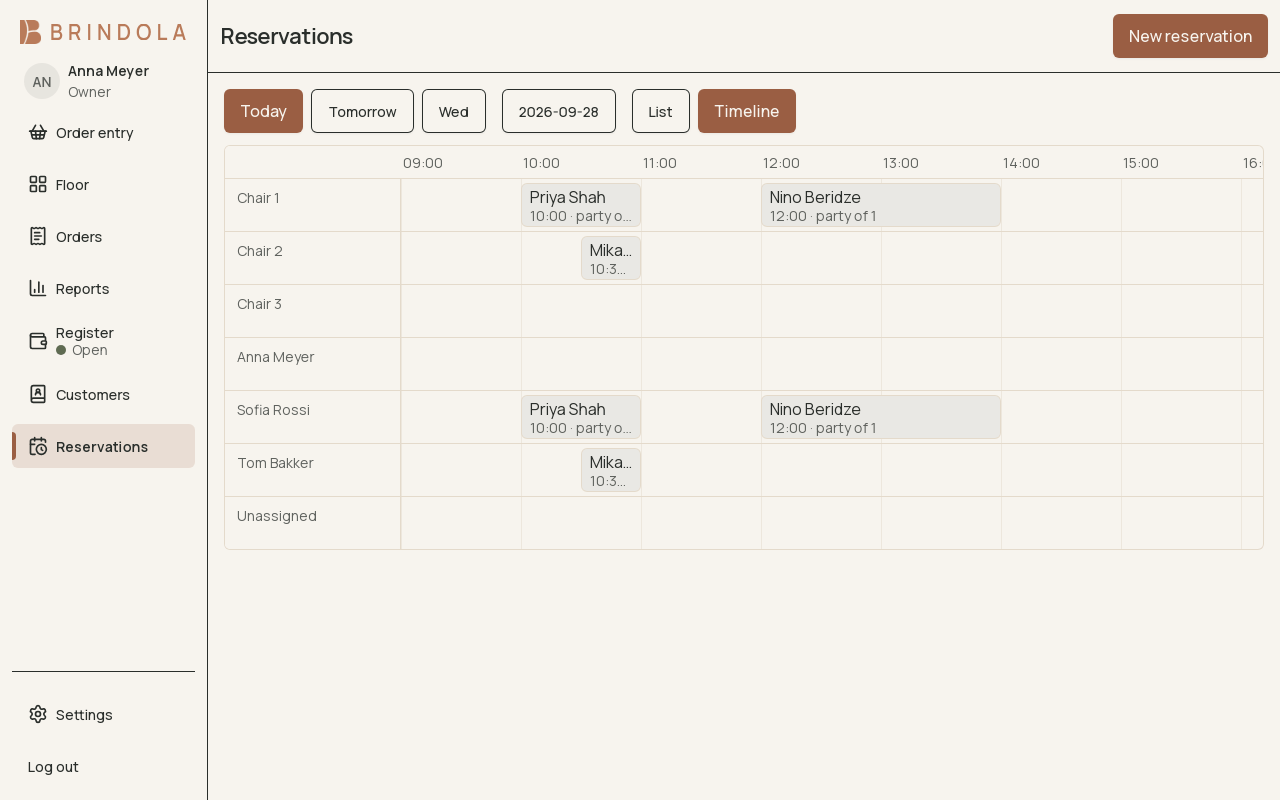Screen dimensions: 1280x800
Task: Click the Chair 2 row label
Action: (x=260, y=251)
